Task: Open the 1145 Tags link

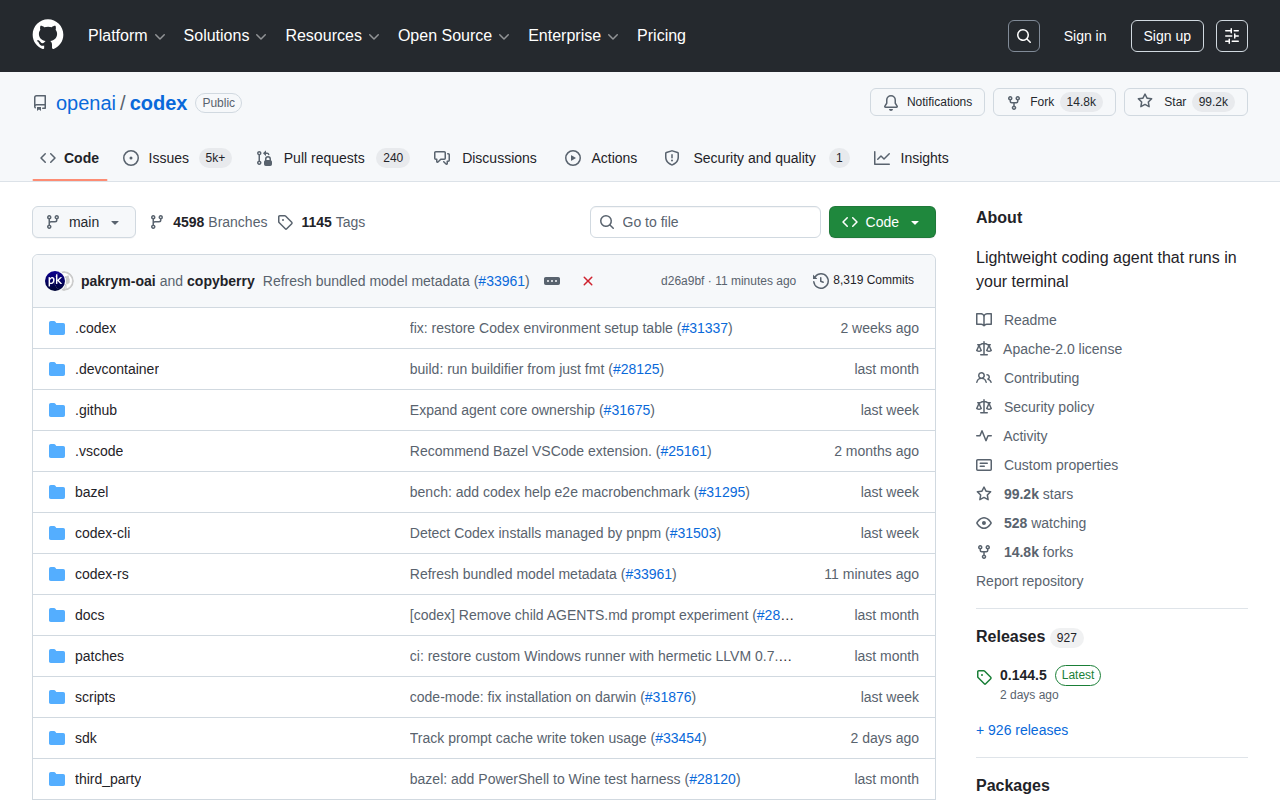Action: coord(321,222)
